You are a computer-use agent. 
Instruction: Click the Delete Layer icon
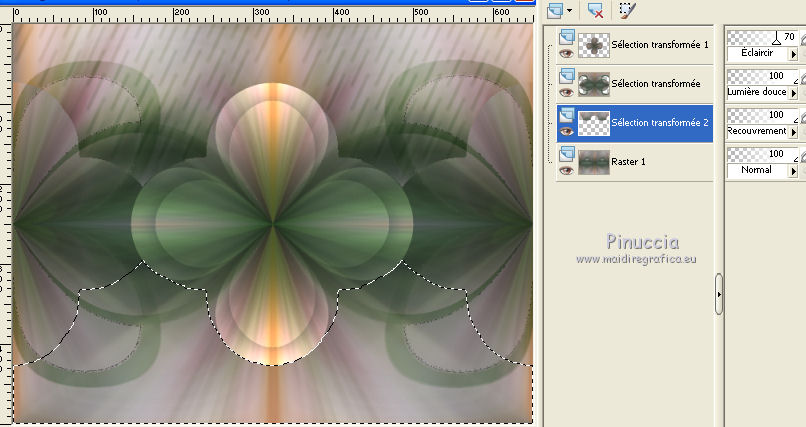pyautogui.click(x=595, y=10)
